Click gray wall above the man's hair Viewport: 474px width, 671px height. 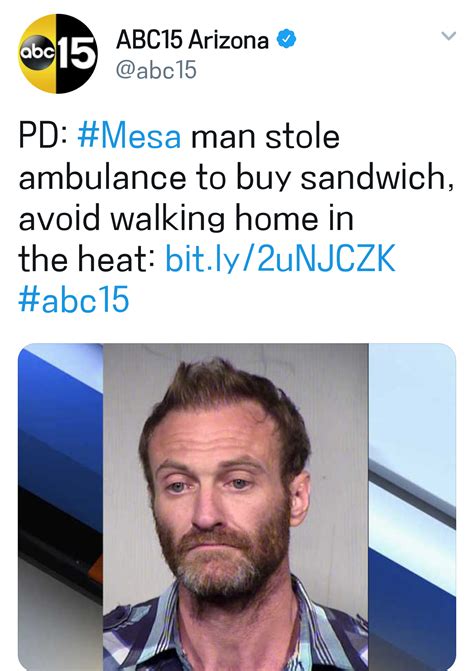click(236, 353)
